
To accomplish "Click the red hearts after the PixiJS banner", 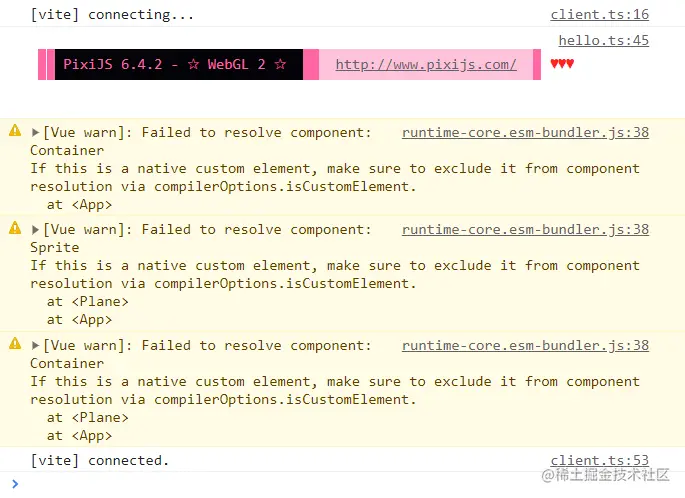I will click(x=562, y=64).
